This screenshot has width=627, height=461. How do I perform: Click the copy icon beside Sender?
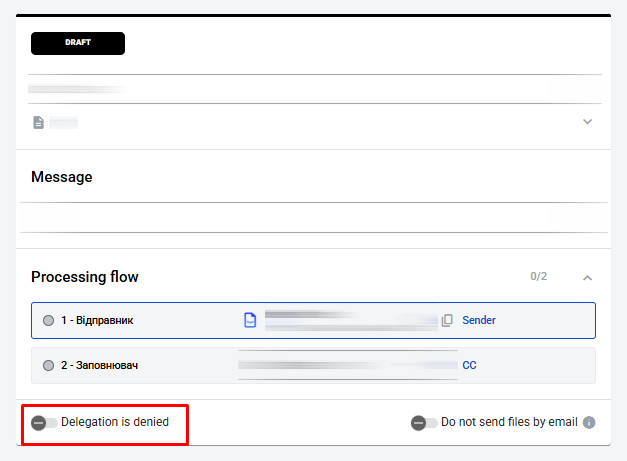coord(447,320)
